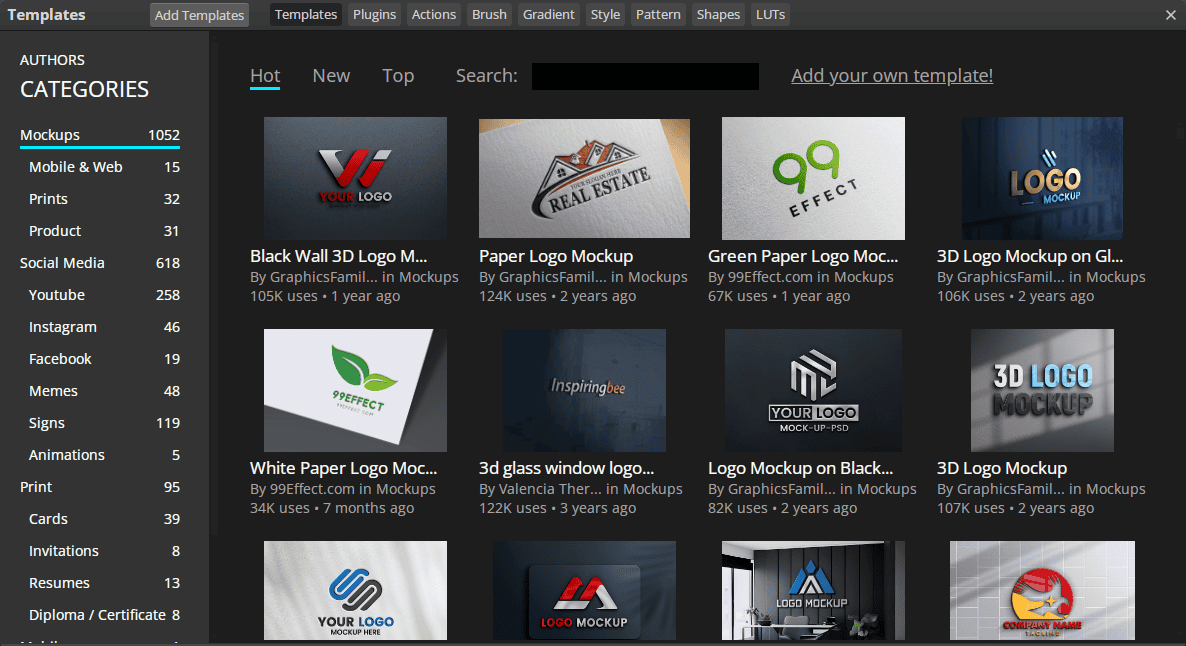Sort templates by Top
The width and height of the screenshot is (1186, 646).
click(x=398, y=76)
